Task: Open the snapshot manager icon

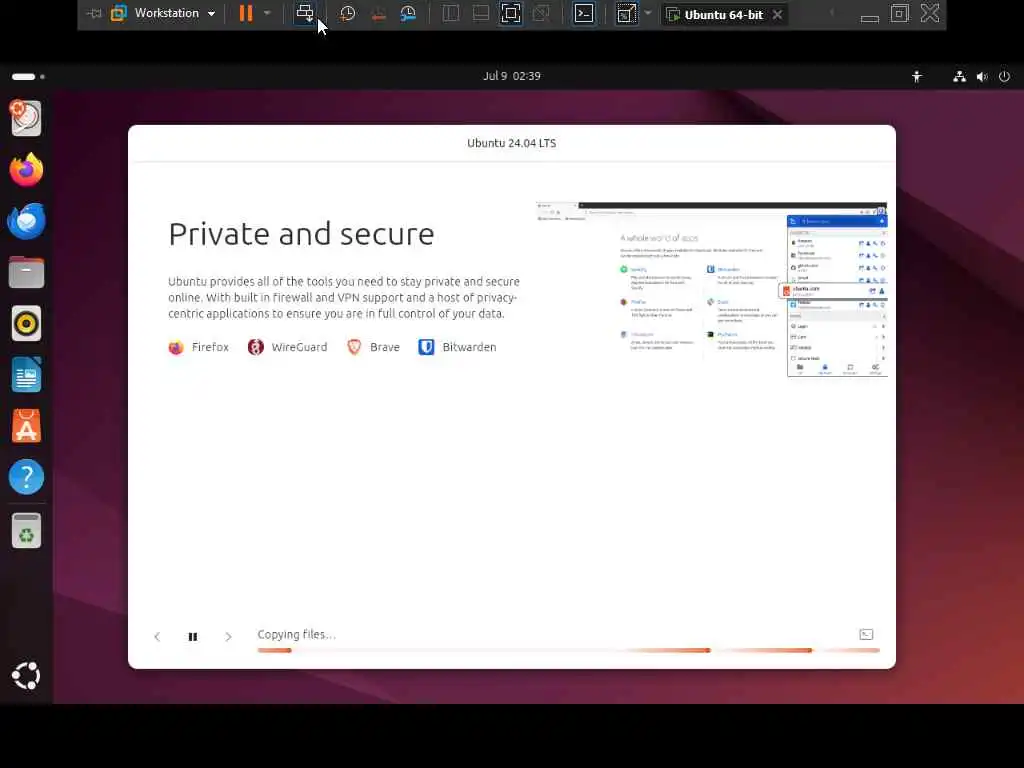Action: tap(408, 13)
